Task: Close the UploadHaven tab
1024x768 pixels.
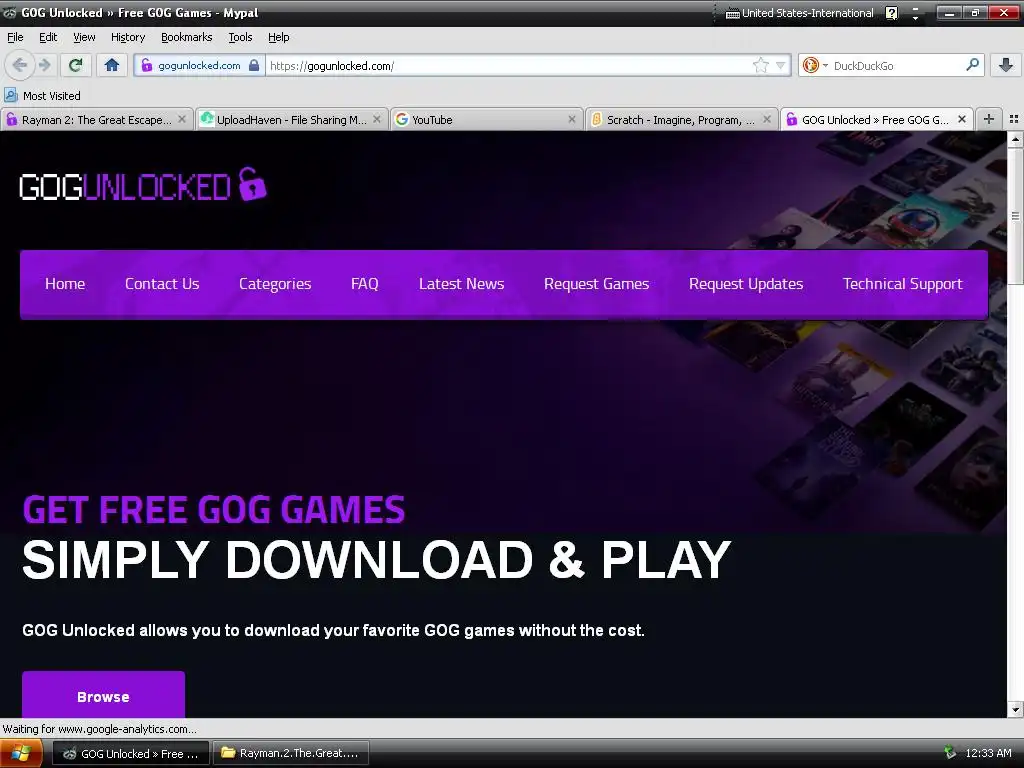Action: (x=377, y=119)
